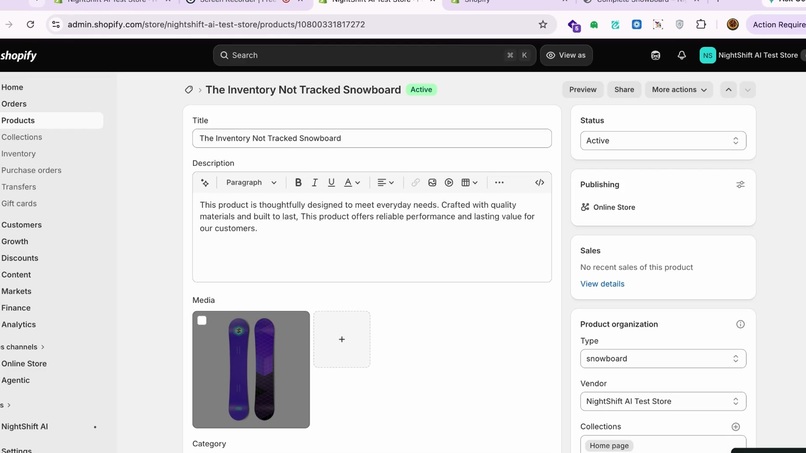Open Discounts in sidebar
Image resolution: width=806 pixels, height=453 pixels.
20,258
